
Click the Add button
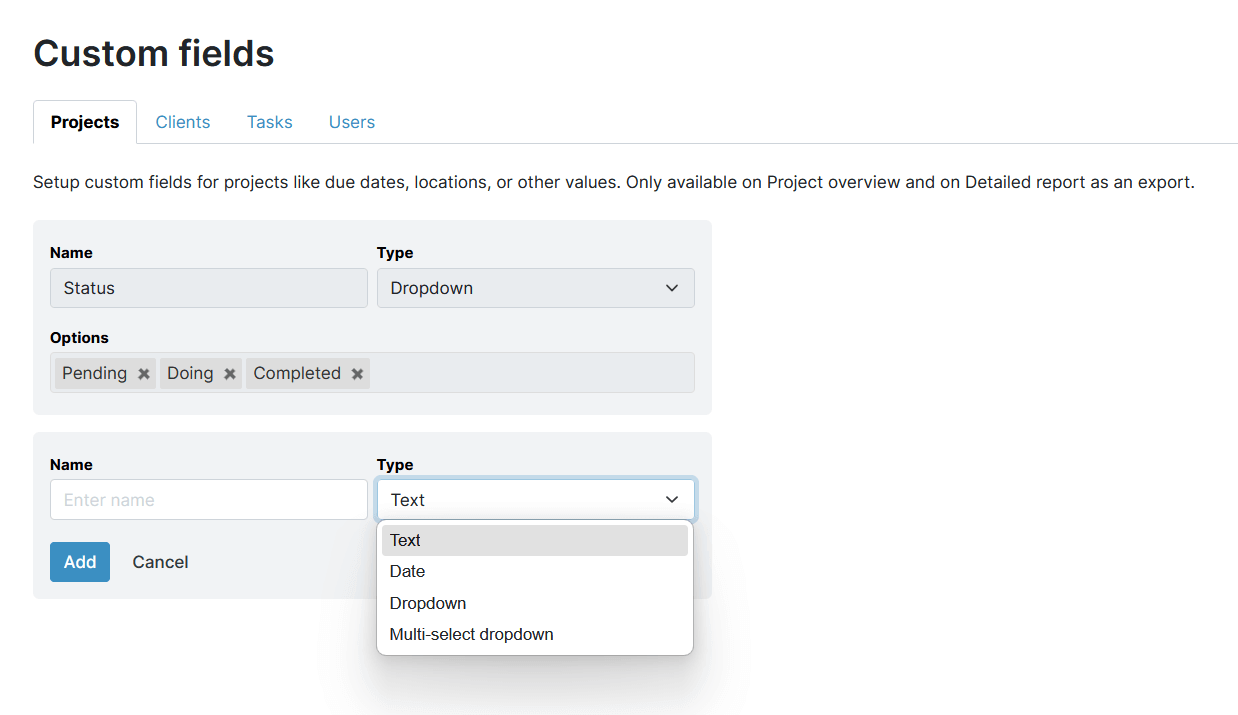(x=79, y=561)
